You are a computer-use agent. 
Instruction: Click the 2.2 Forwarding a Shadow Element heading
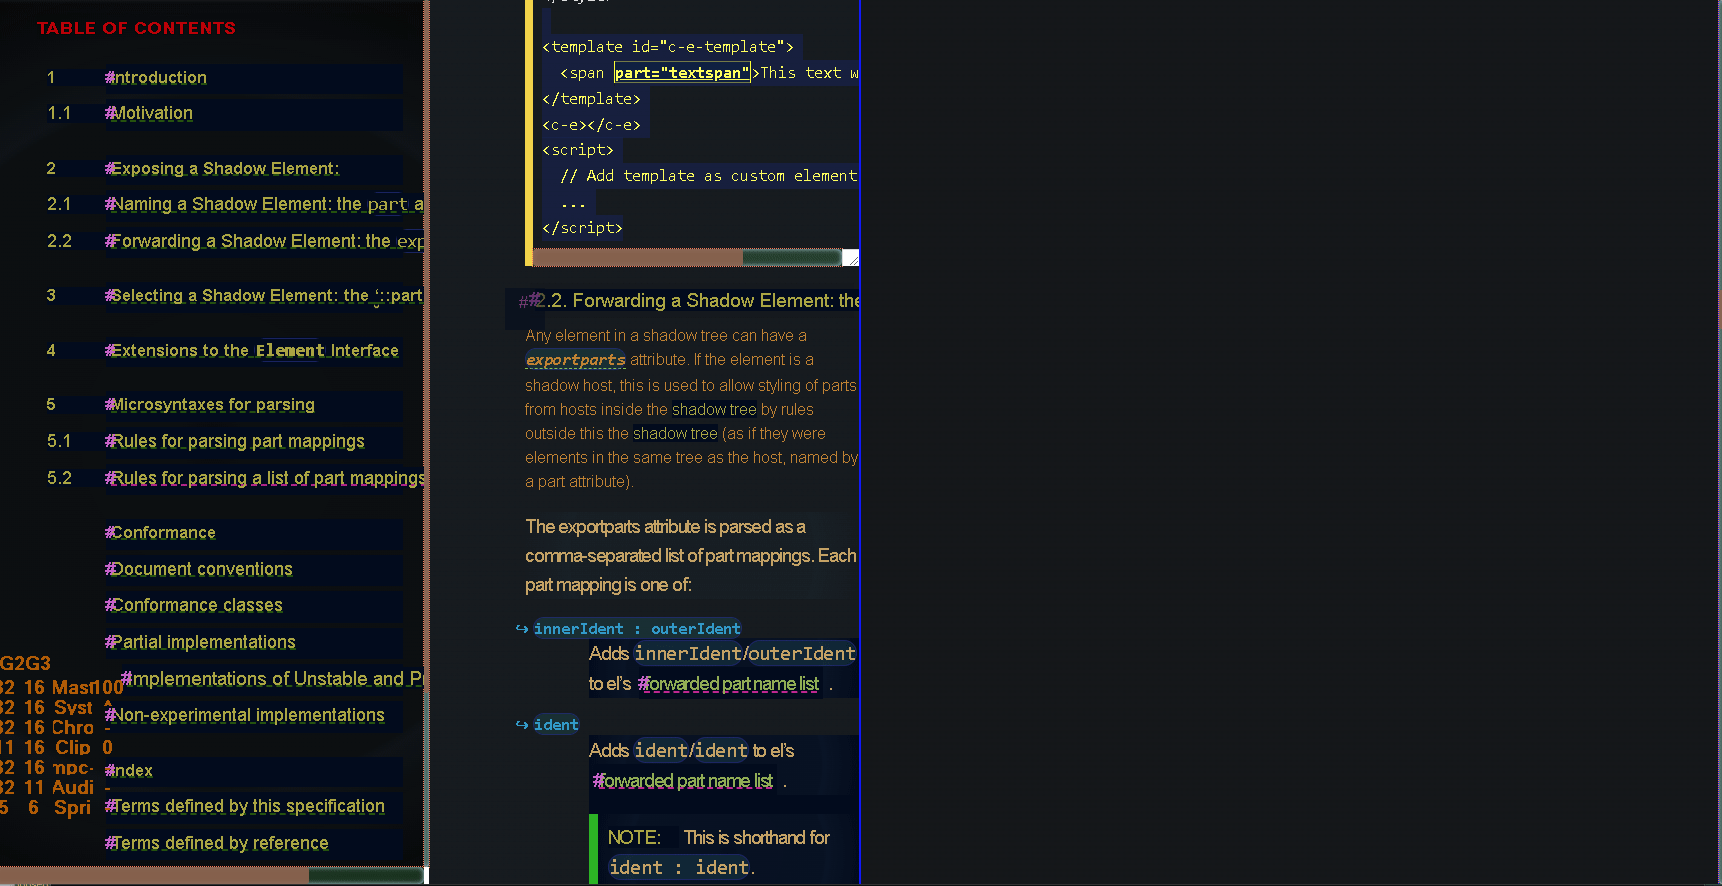point(695,301)
